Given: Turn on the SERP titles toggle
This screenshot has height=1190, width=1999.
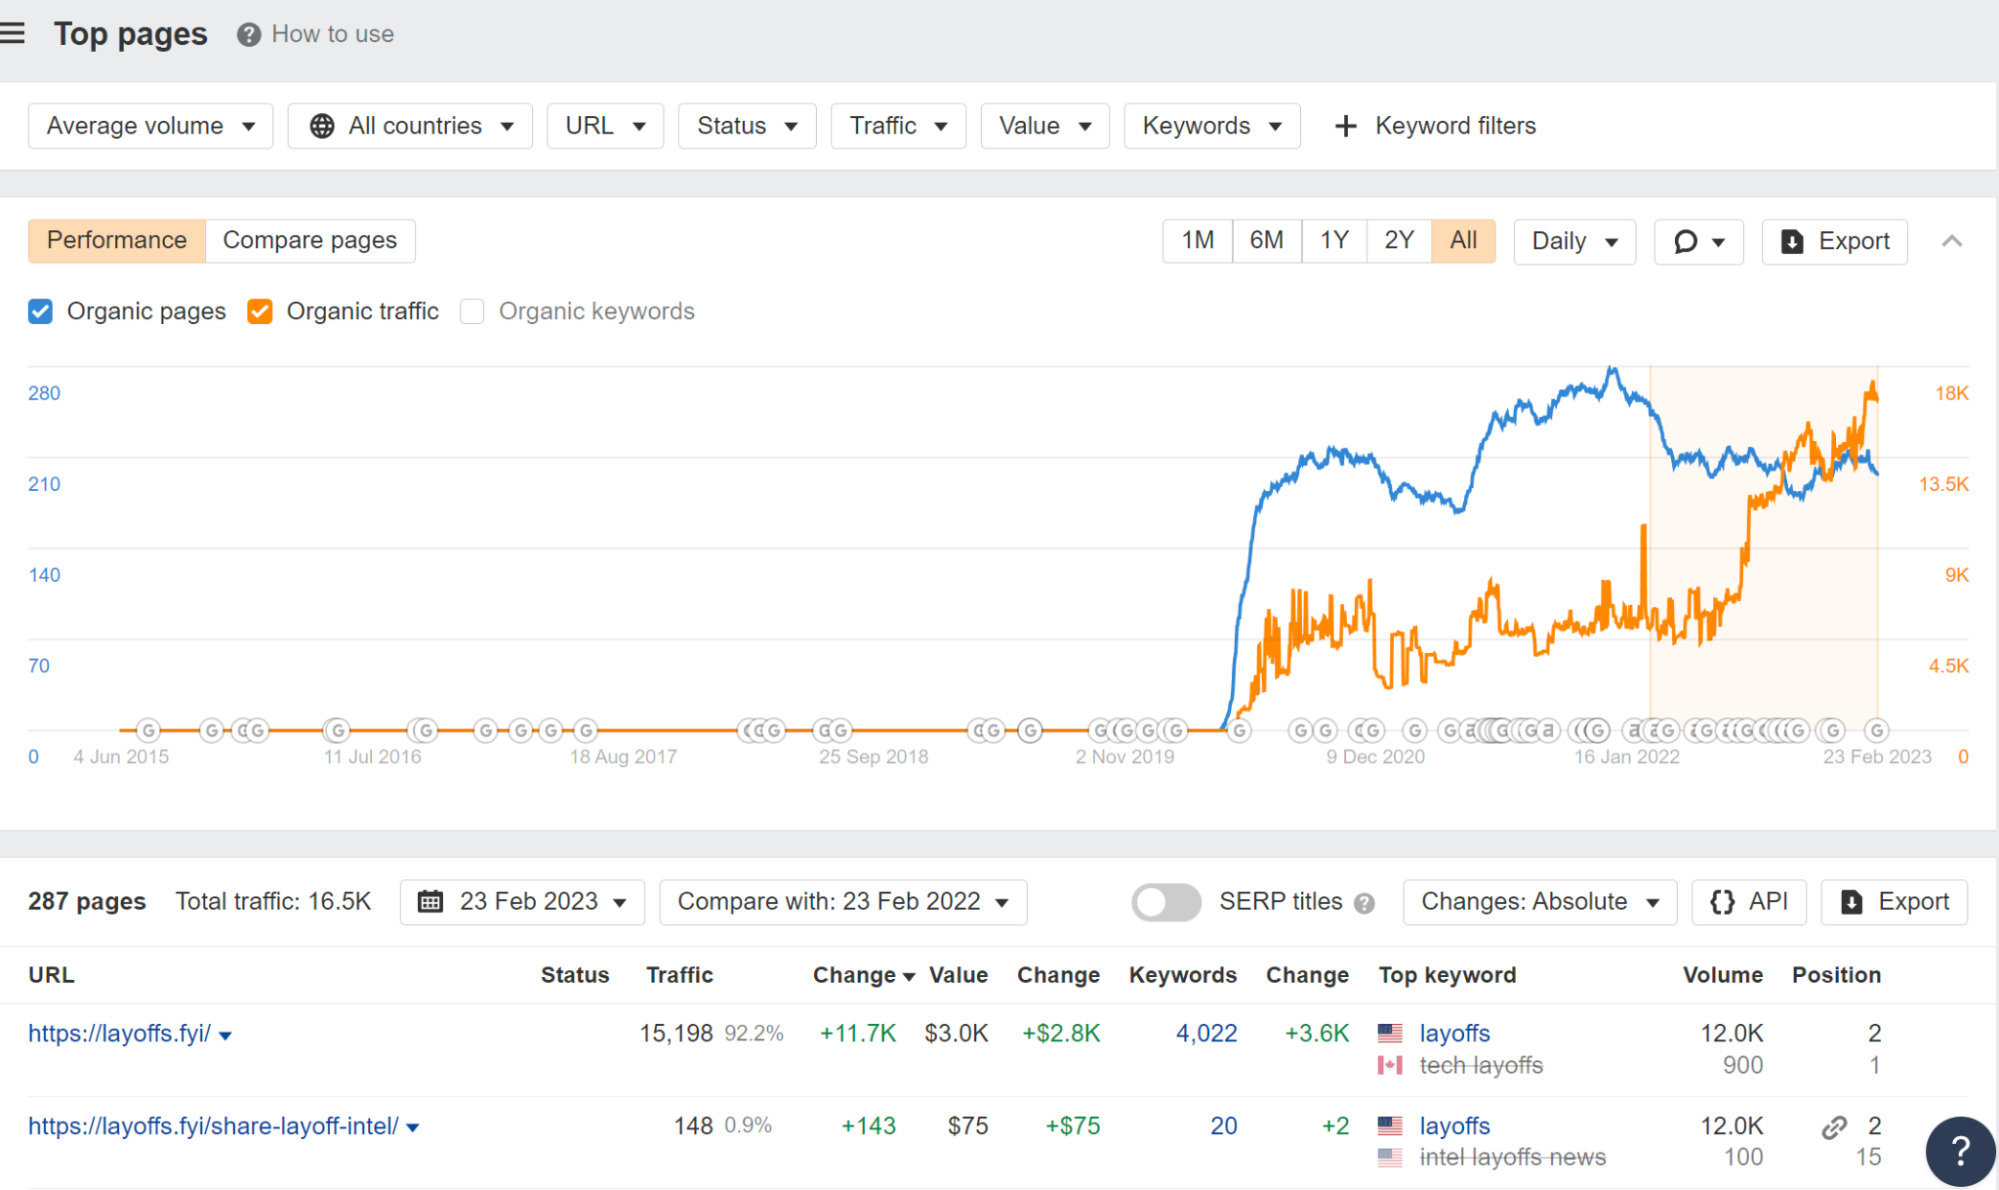Looking at the screenshot, I should [x=1165, y=901].
